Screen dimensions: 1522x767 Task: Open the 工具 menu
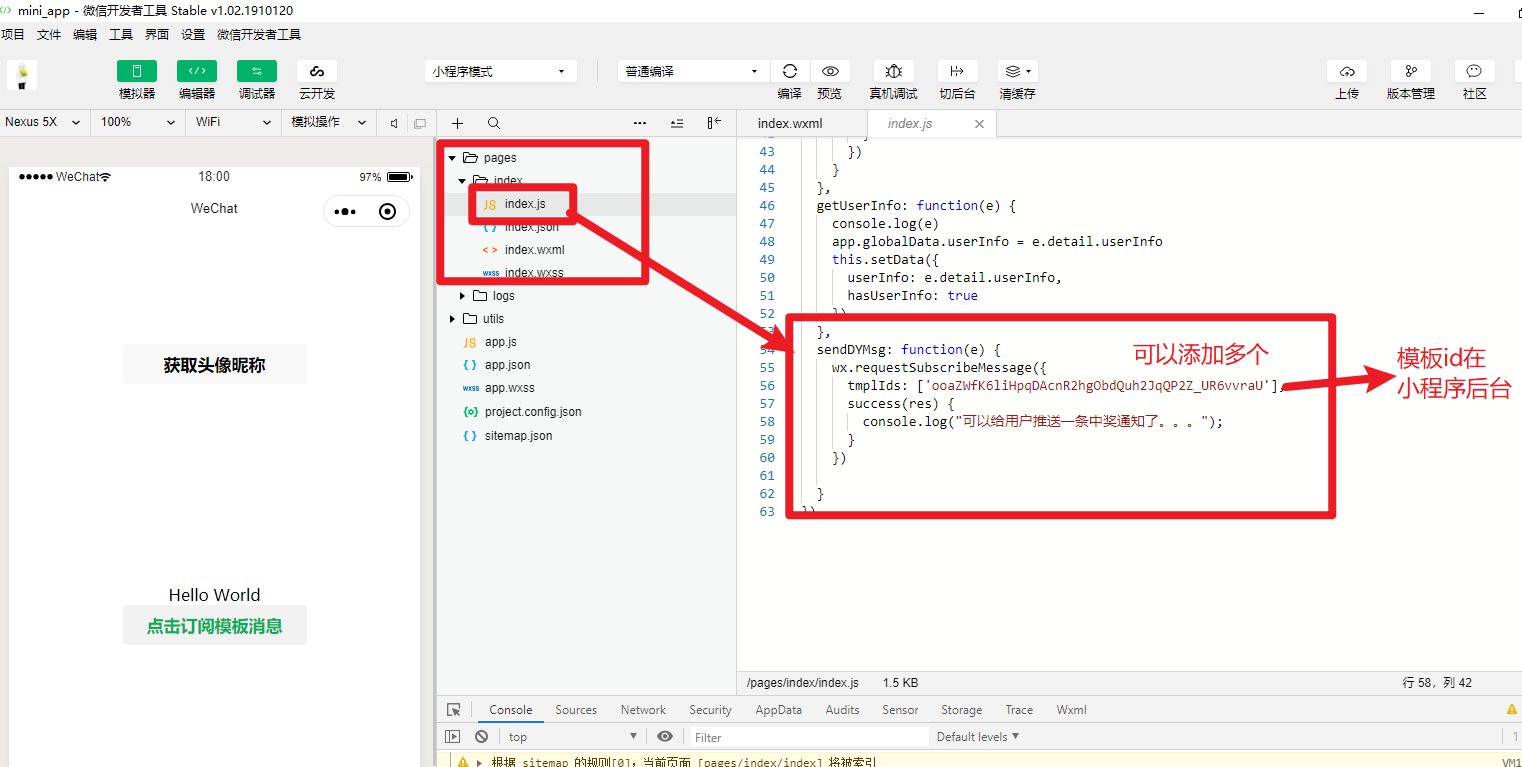[121, 35]
